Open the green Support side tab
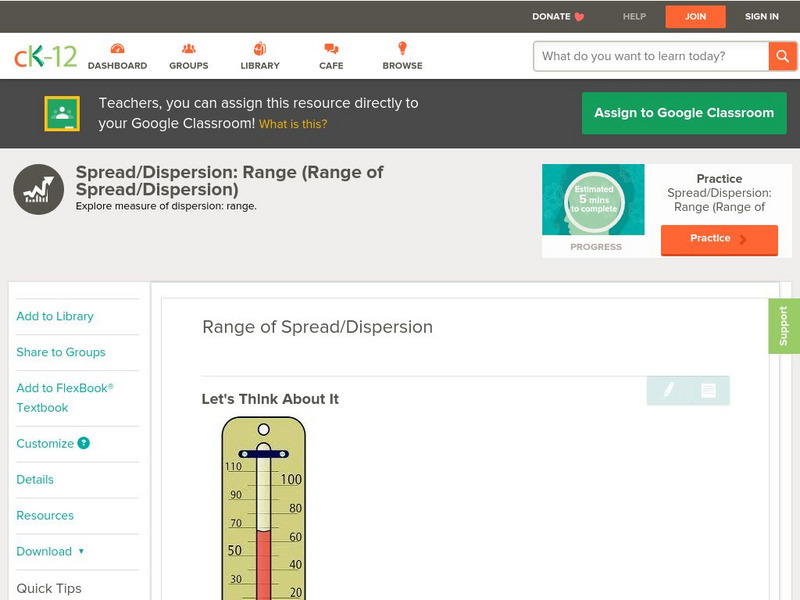Screen dimensions: 800x600 (x=784, y=326)
